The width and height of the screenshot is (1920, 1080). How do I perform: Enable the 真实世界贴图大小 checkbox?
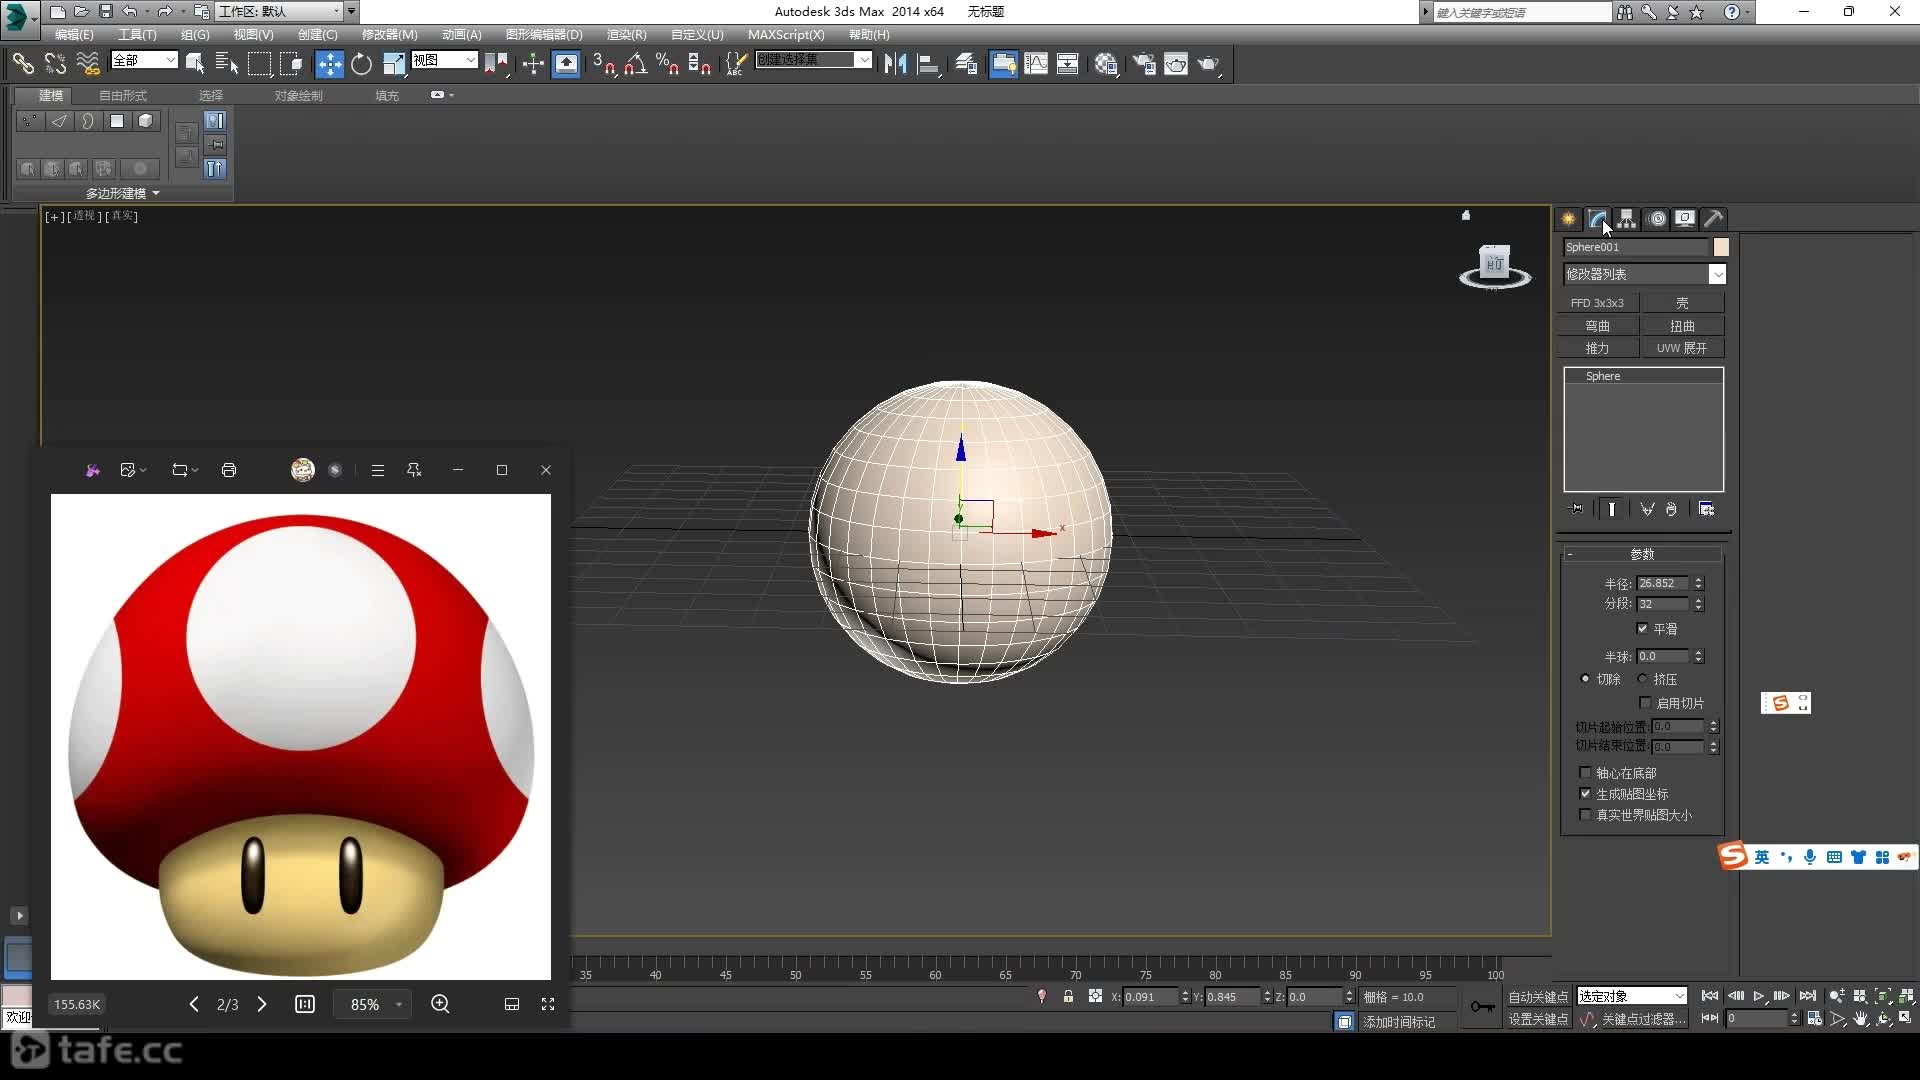pyautogui.click(x=1585, y=814)
